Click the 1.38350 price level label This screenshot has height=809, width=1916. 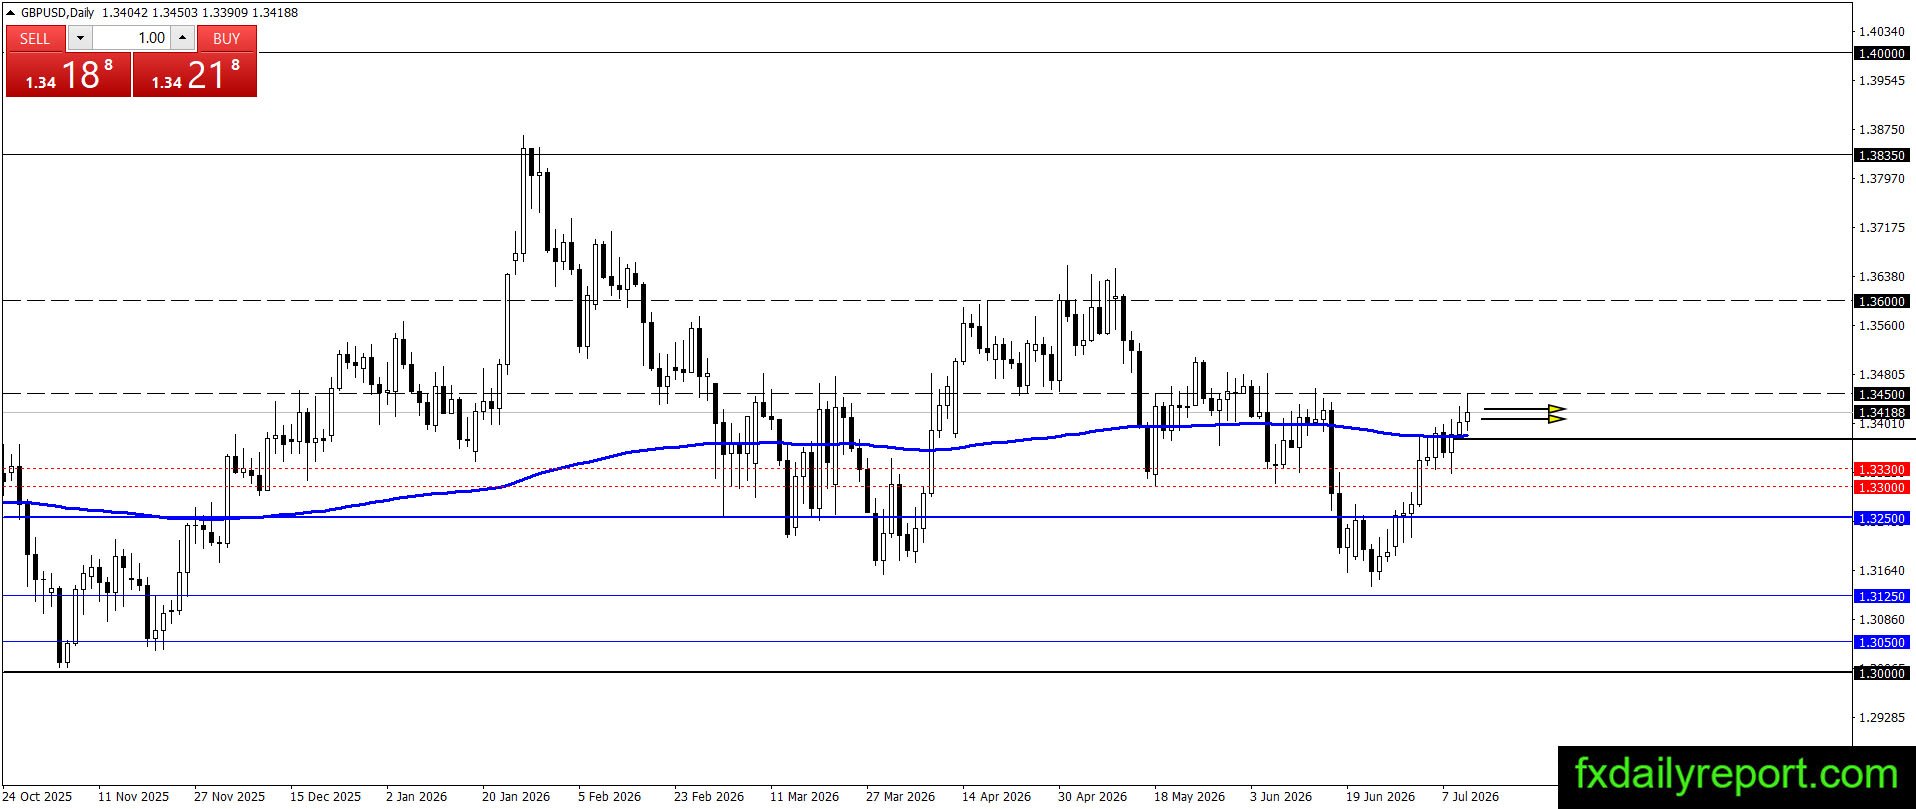tap(1881, 155)
